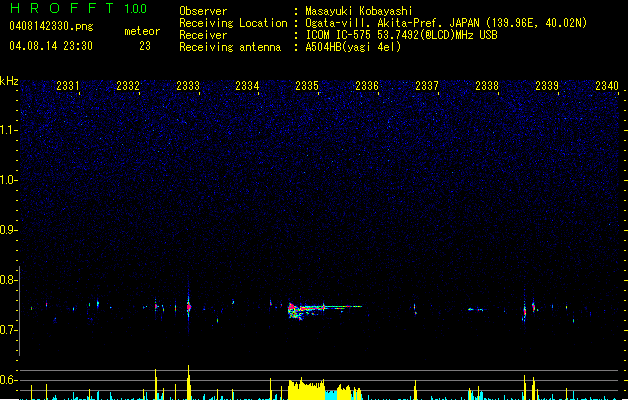Click time marker 2332
Screen dimensions: 629x400
(x=128, y=86)
